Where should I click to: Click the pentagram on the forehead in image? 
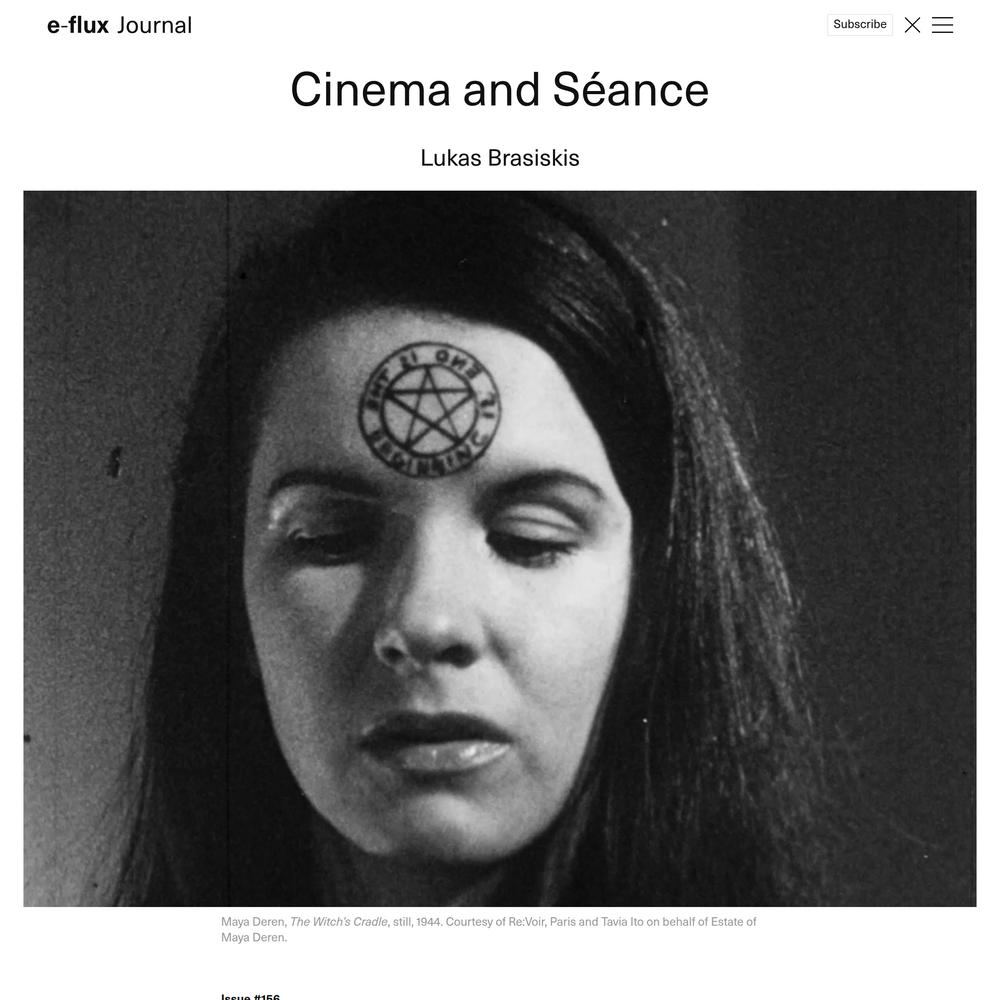(x=429, y=409)
